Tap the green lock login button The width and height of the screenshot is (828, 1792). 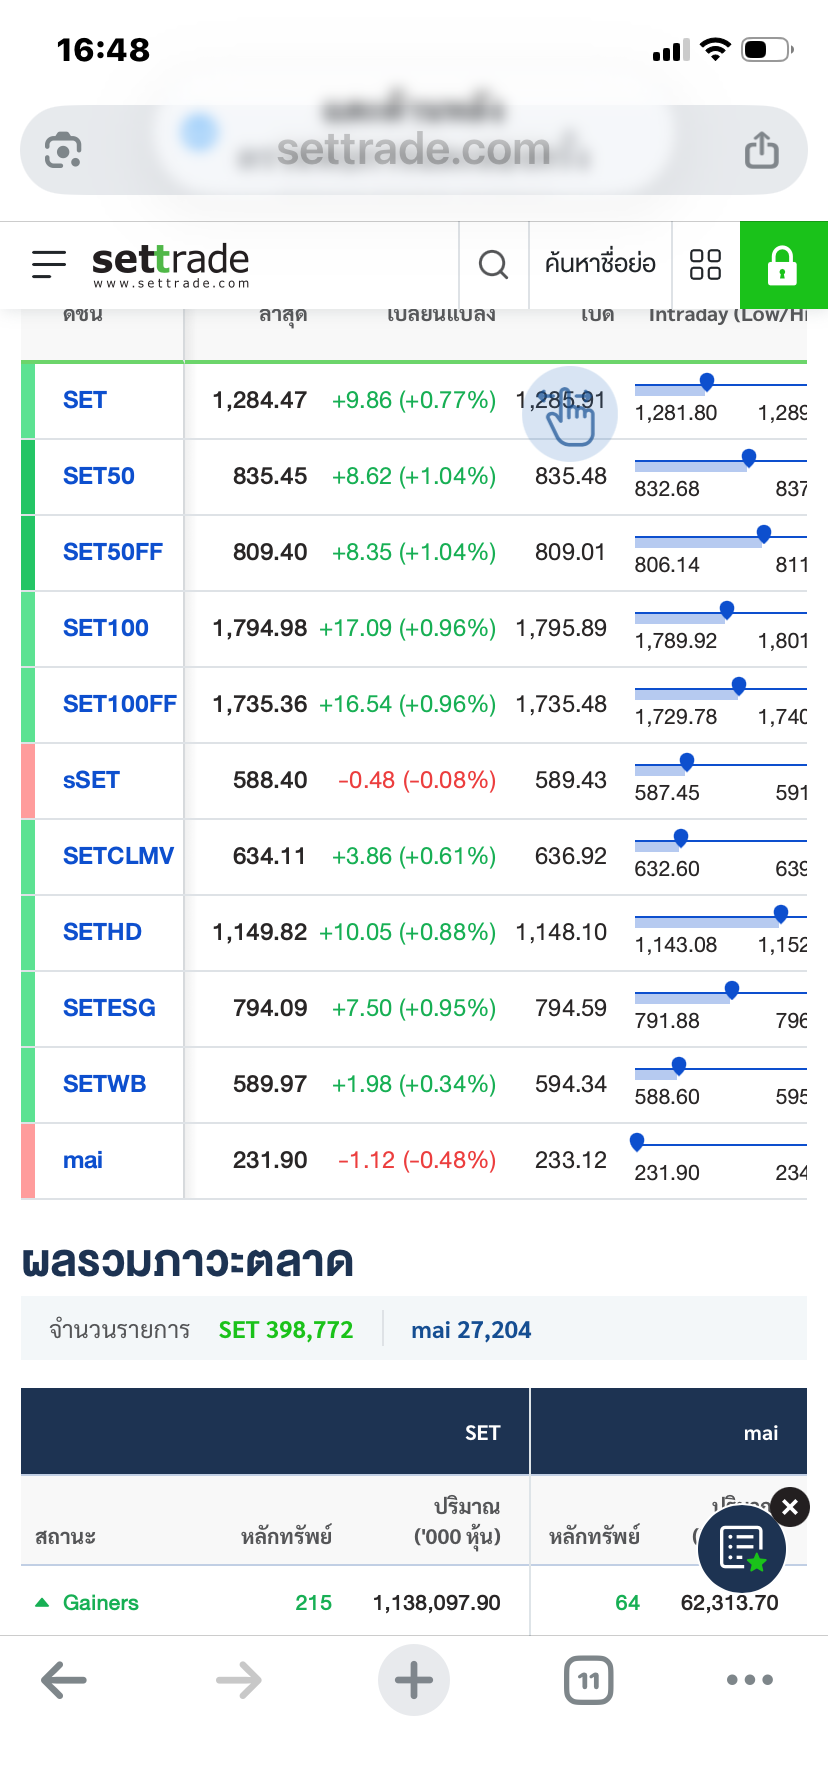[782, 265]
